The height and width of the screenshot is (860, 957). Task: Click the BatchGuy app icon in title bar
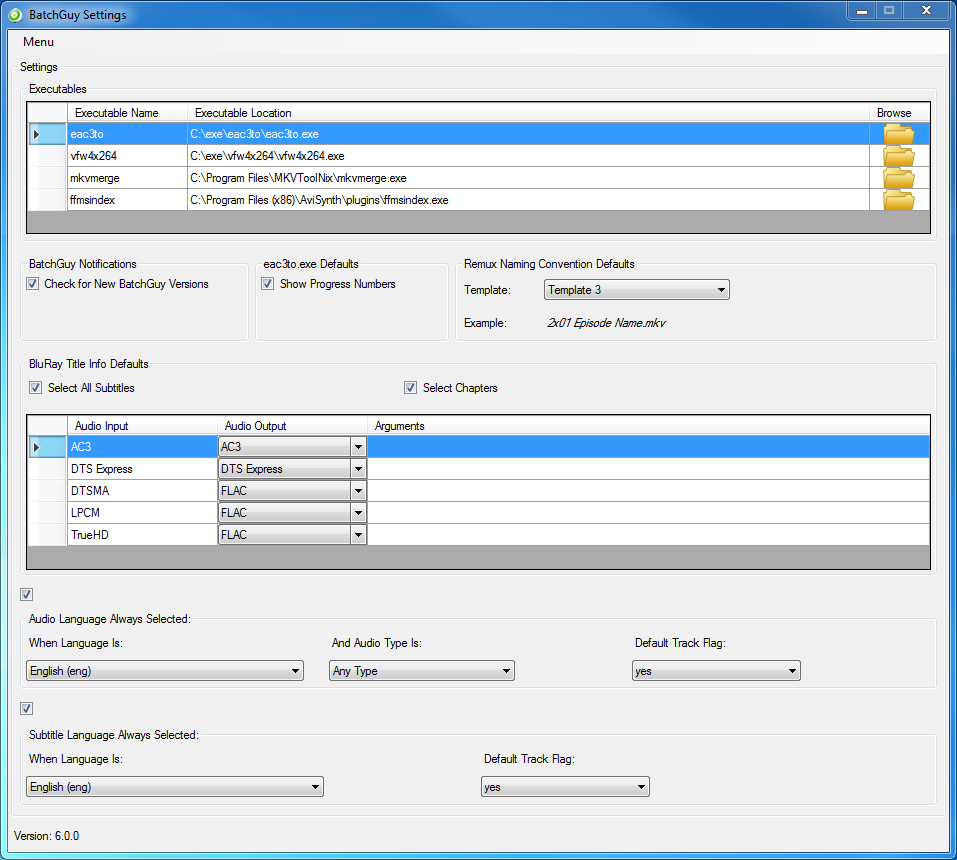(x=15, y=15)
